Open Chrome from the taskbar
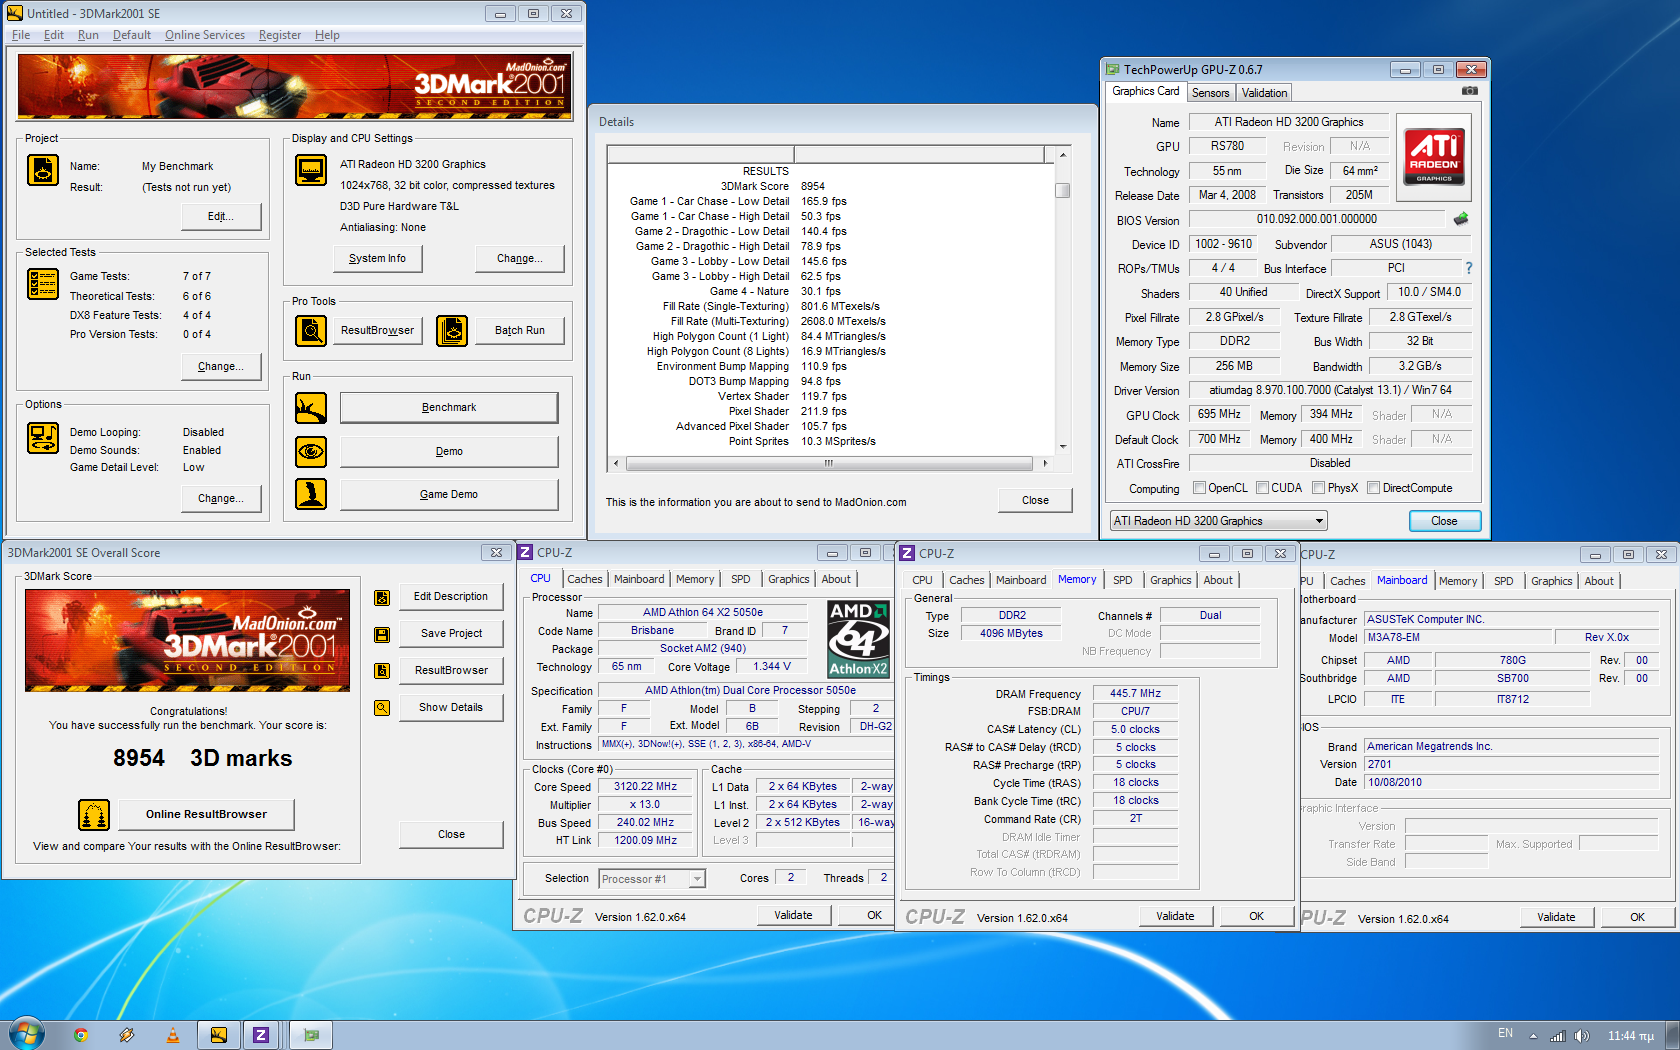1680x1050 pixels. 80,1035
